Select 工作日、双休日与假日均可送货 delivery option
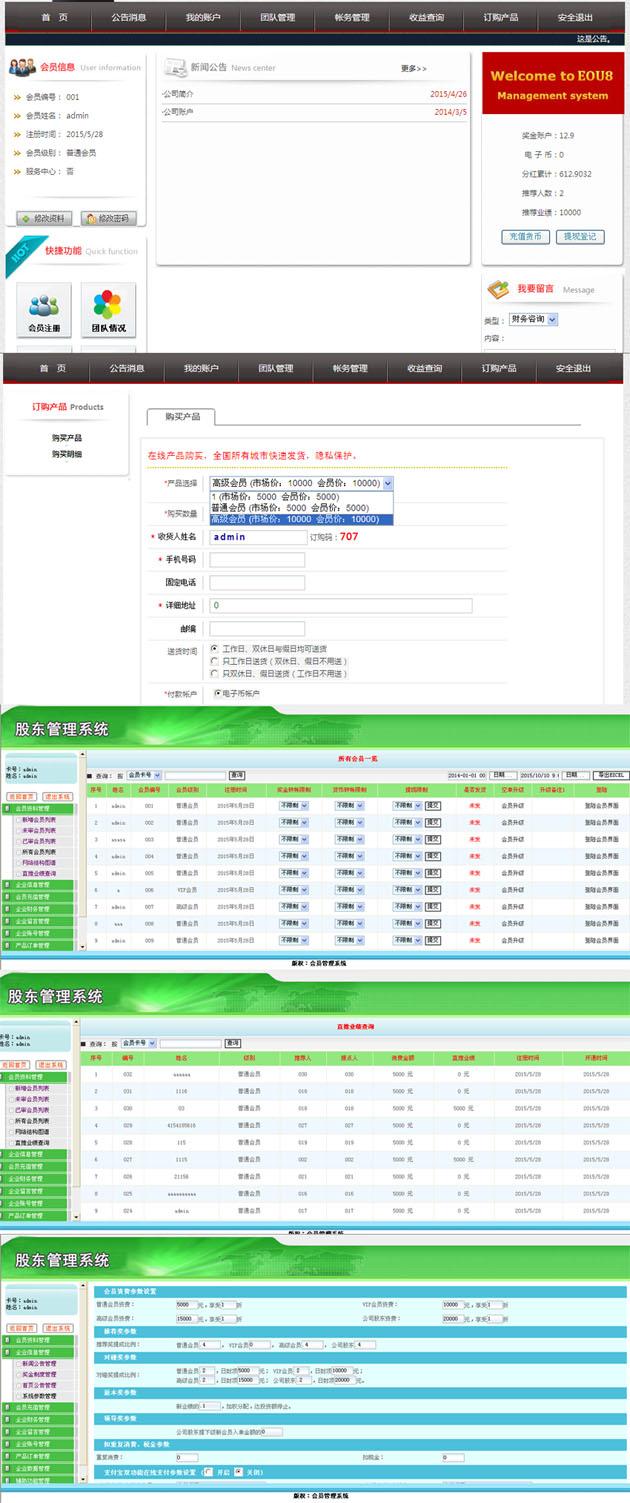The height and width of the screenshot is (1503, 630). point(214,649)
